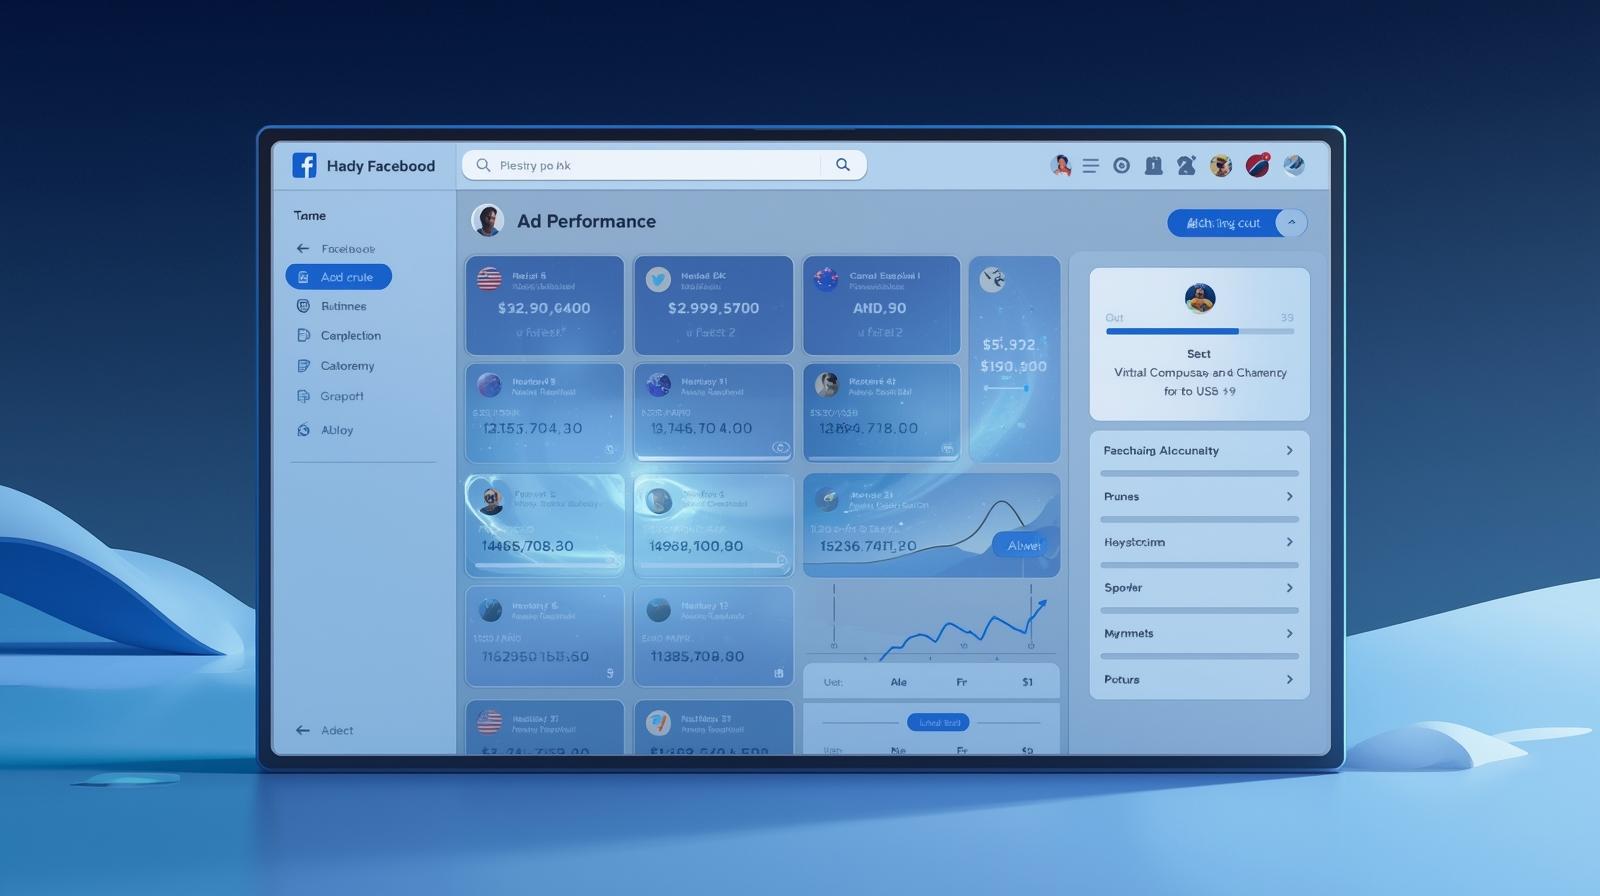Expand the Prunes row chevron

pos(1289,497)
